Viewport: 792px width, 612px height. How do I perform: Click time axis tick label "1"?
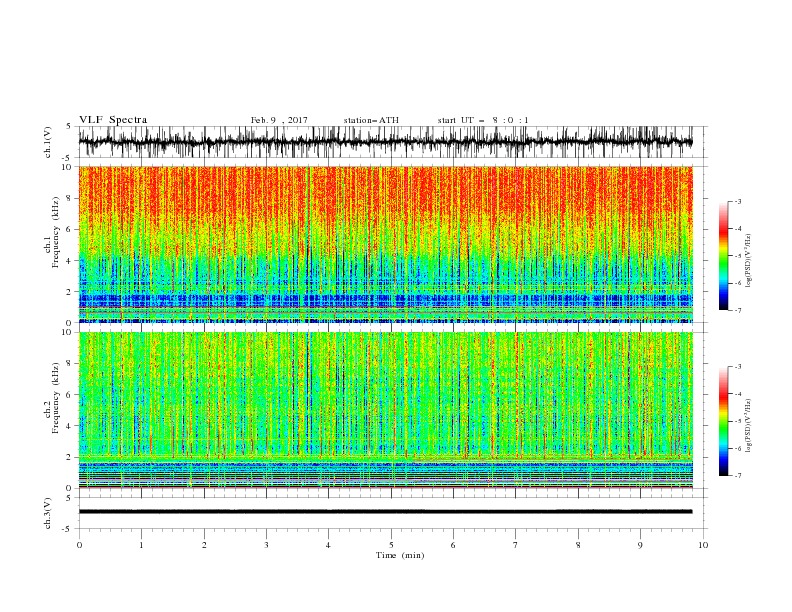(x=141, y=545)
